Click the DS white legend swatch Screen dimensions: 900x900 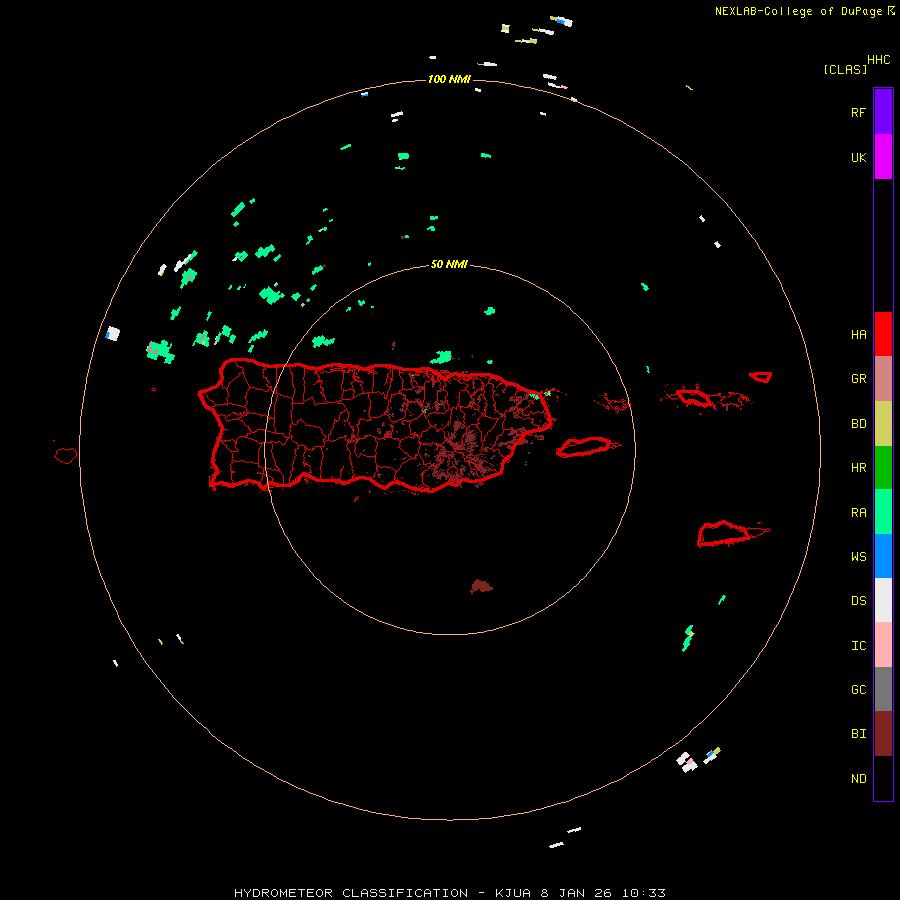coord(883,600)
